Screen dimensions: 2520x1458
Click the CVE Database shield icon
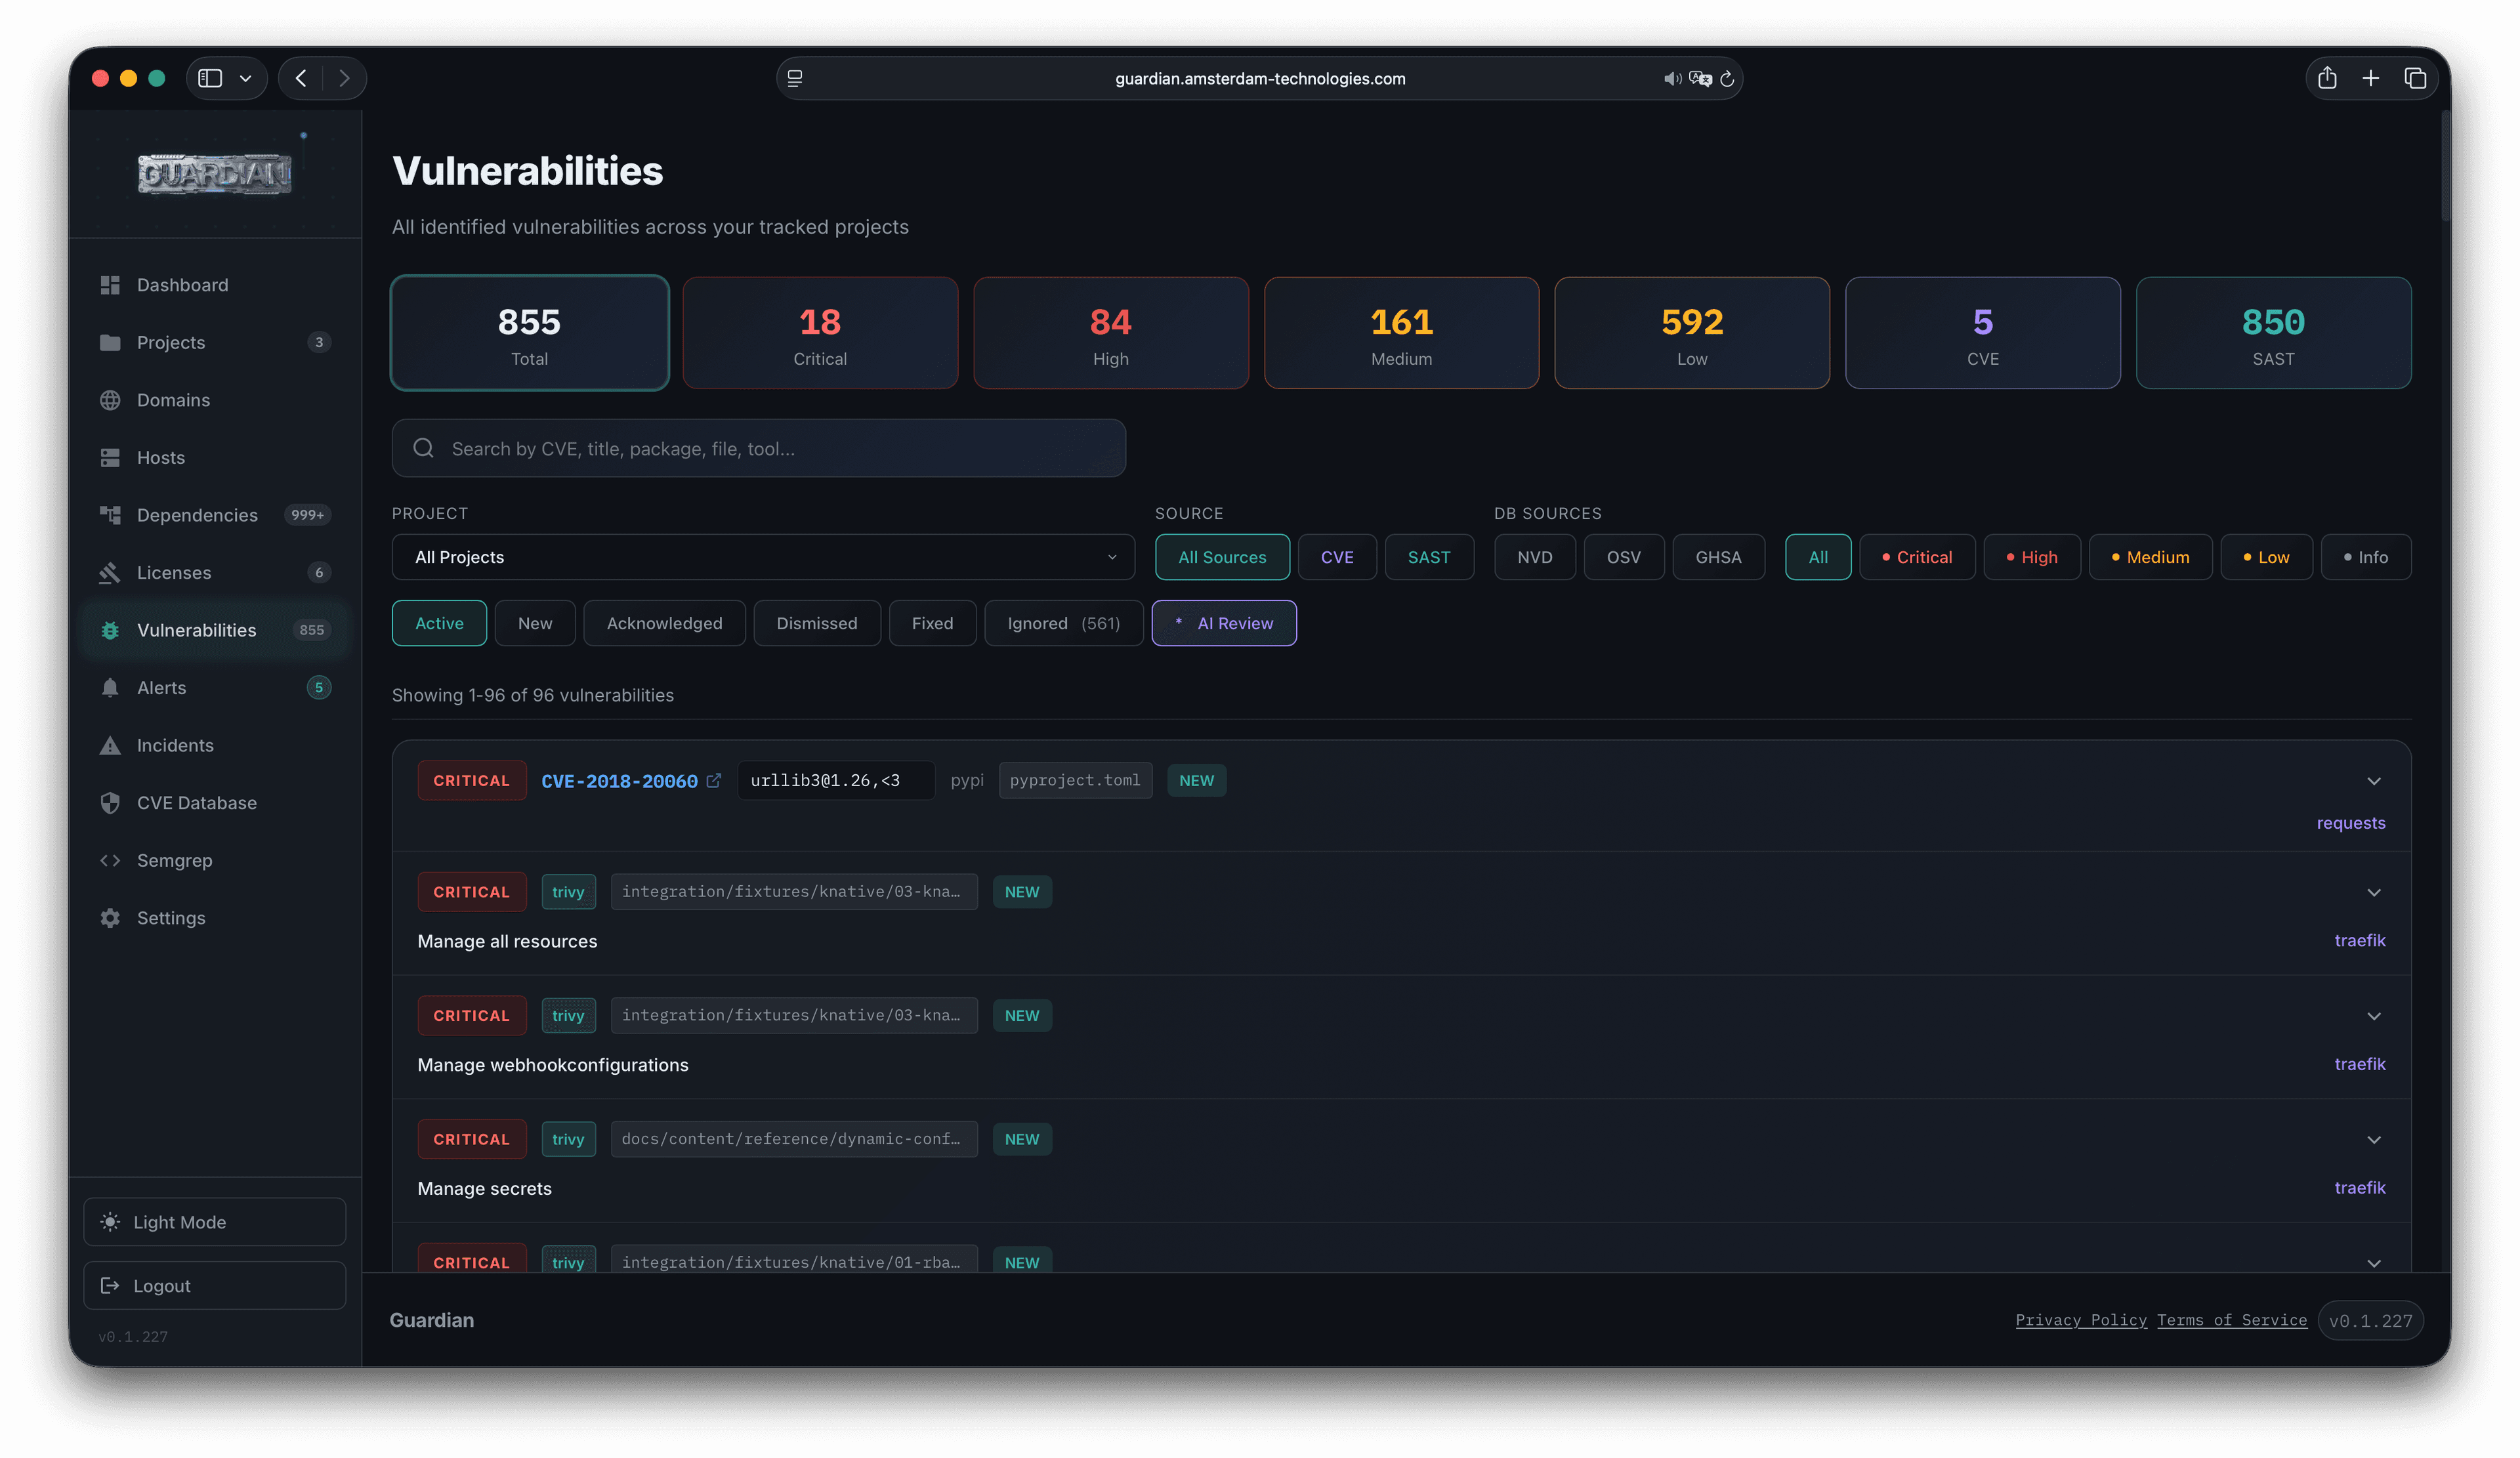tap(110, 802)
